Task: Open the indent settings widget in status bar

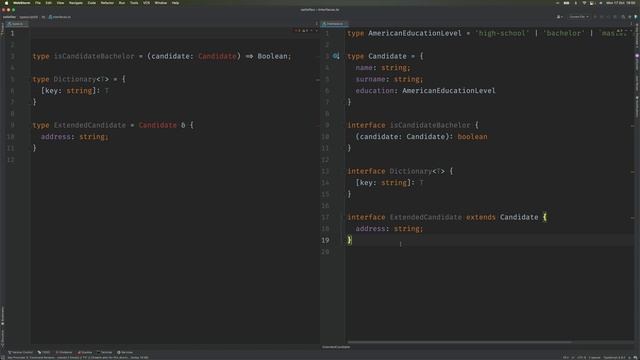Action: click(x=594, y=358)
